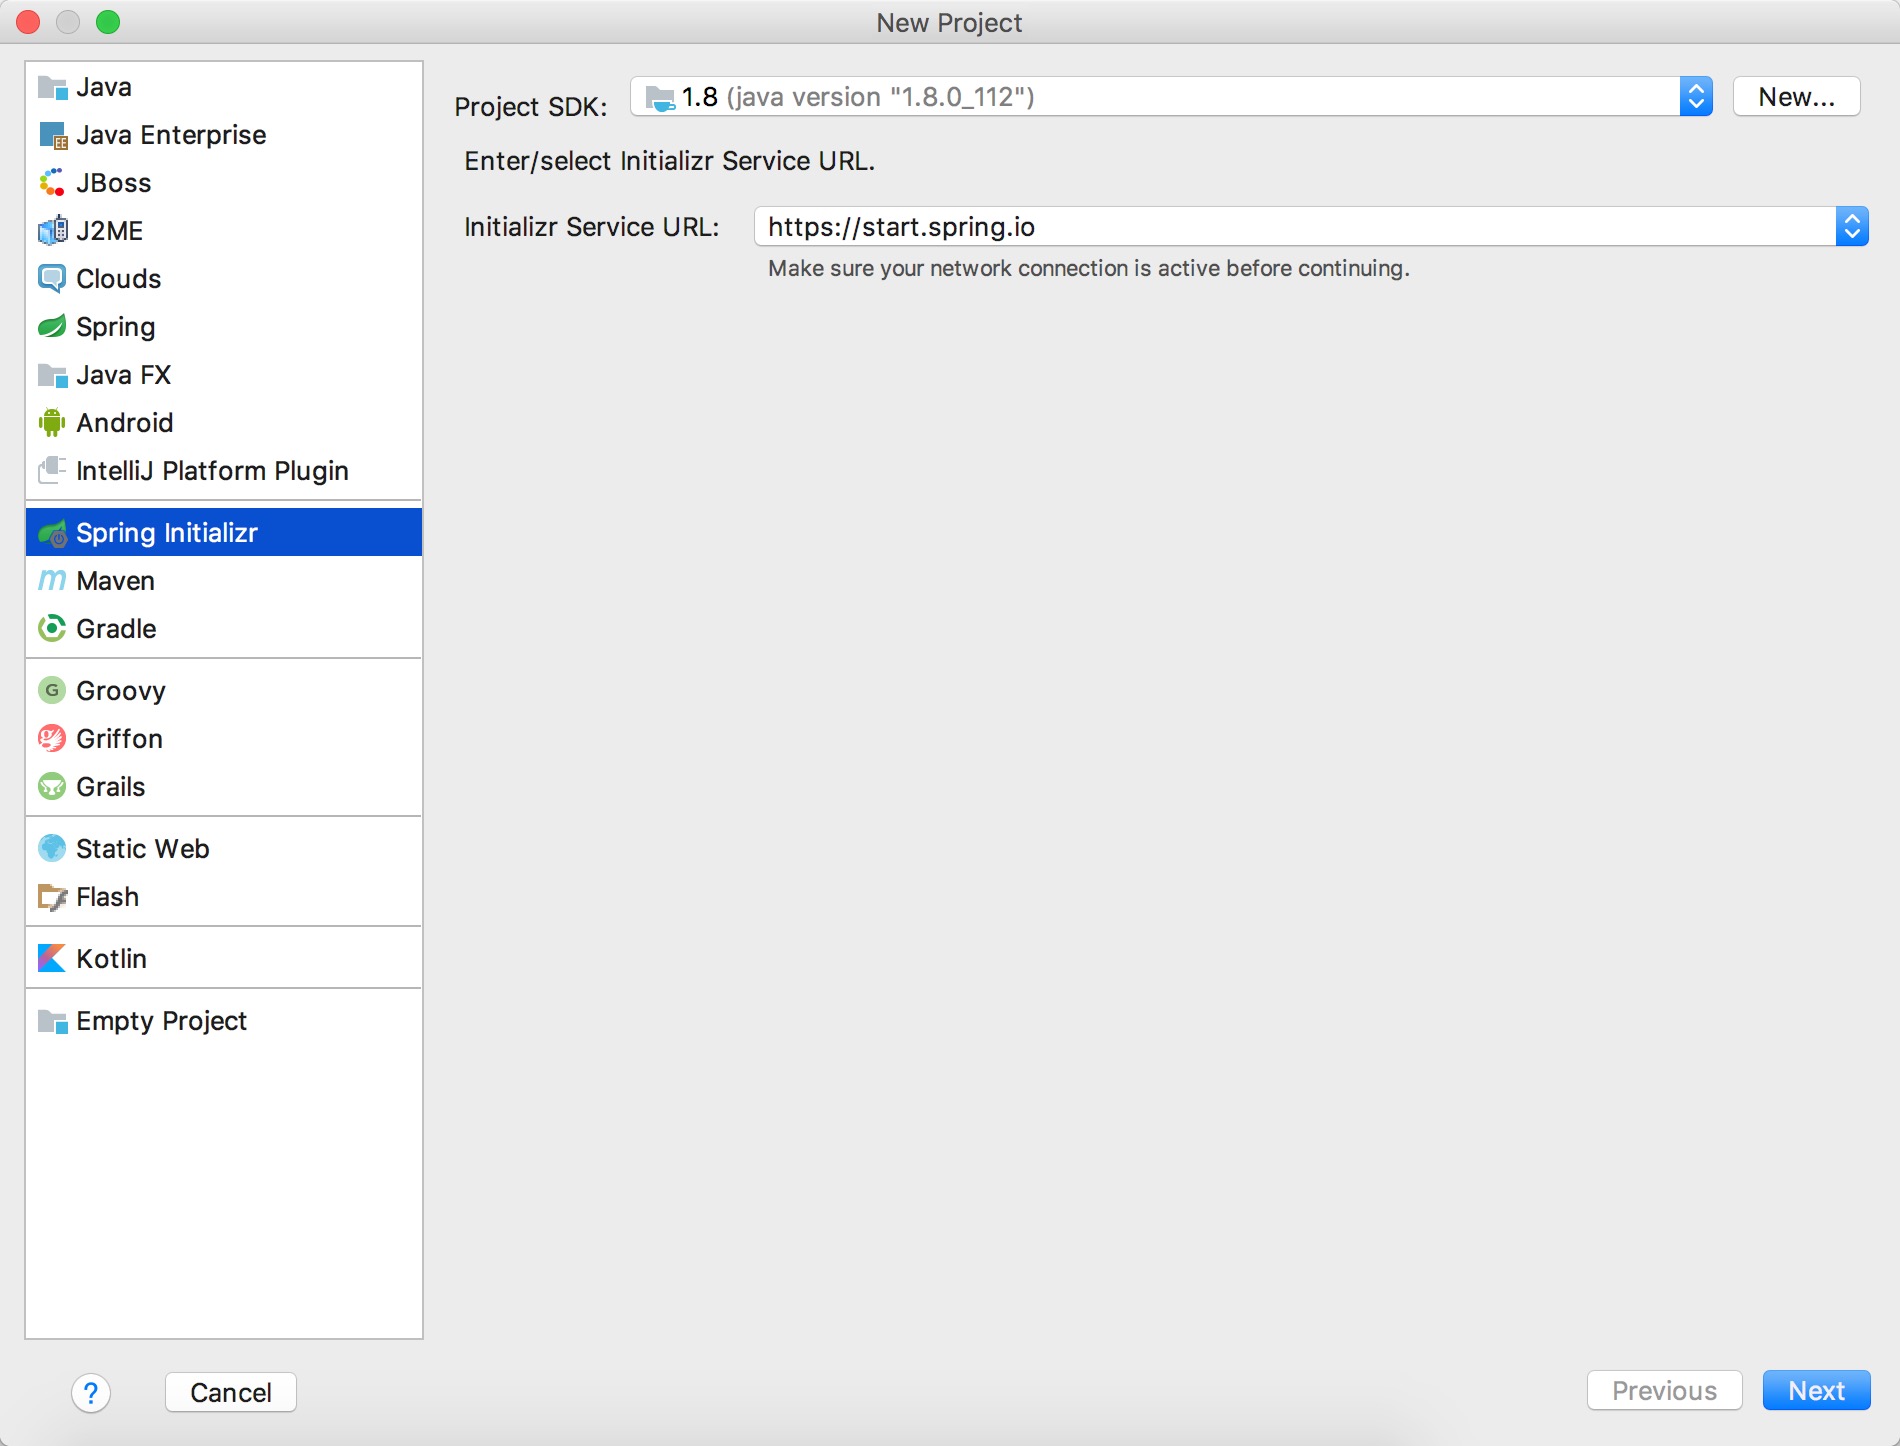Screen dimensions: 1900x1446
Task: Choose Empty Project from the list
Action: [161, 1021]
